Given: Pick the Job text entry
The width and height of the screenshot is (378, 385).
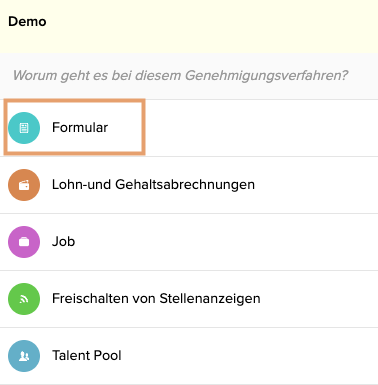Looking at the screenshot, I should [63, 242].
